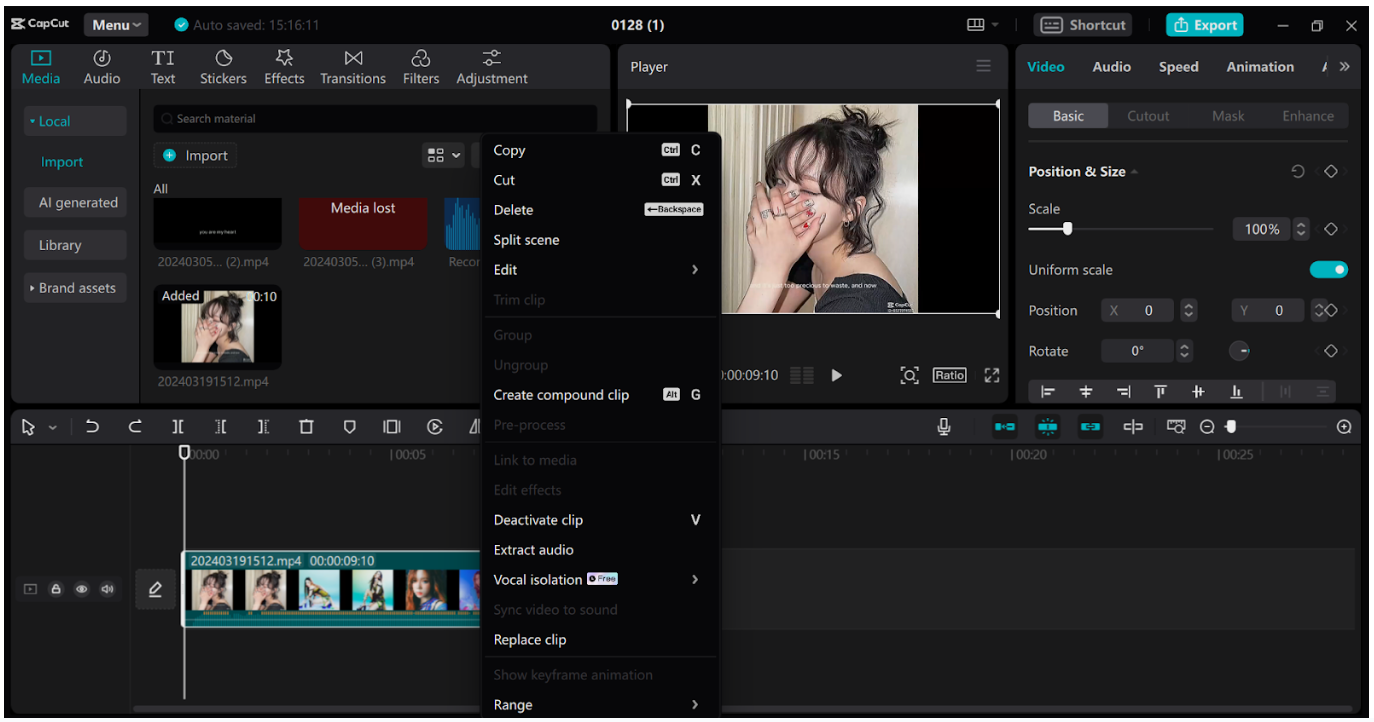Select the Transitions panel icon
This screenshot has height=722, width=1374.
tap(352, 66)
